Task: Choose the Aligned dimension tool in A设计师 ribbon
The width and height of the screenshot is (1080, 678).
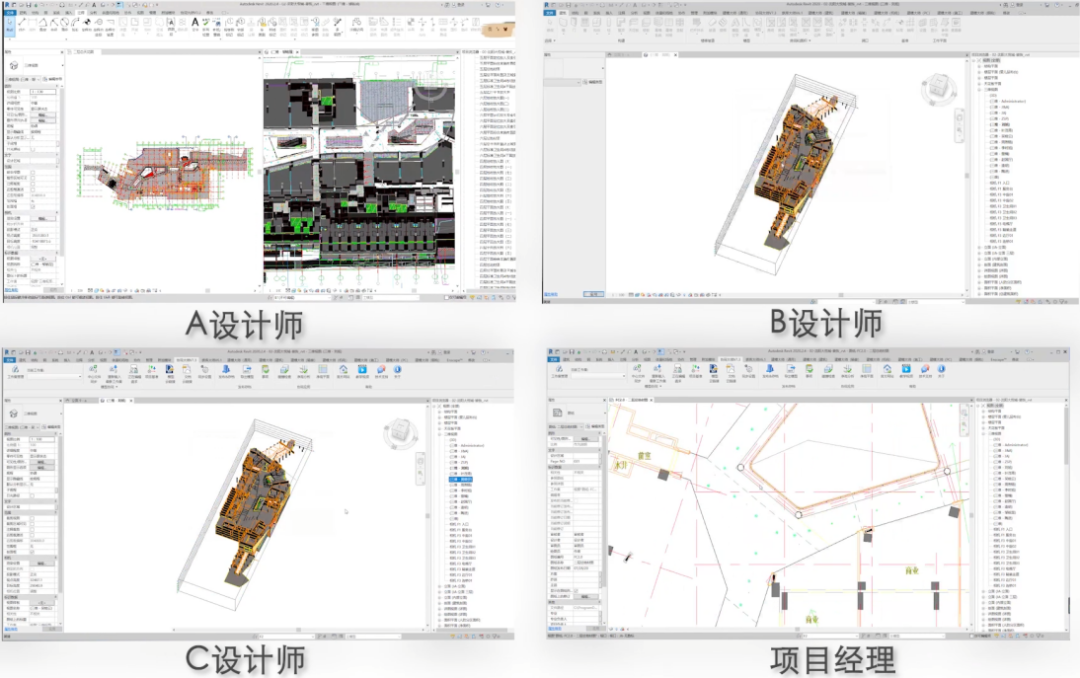Action: [22, 24]
